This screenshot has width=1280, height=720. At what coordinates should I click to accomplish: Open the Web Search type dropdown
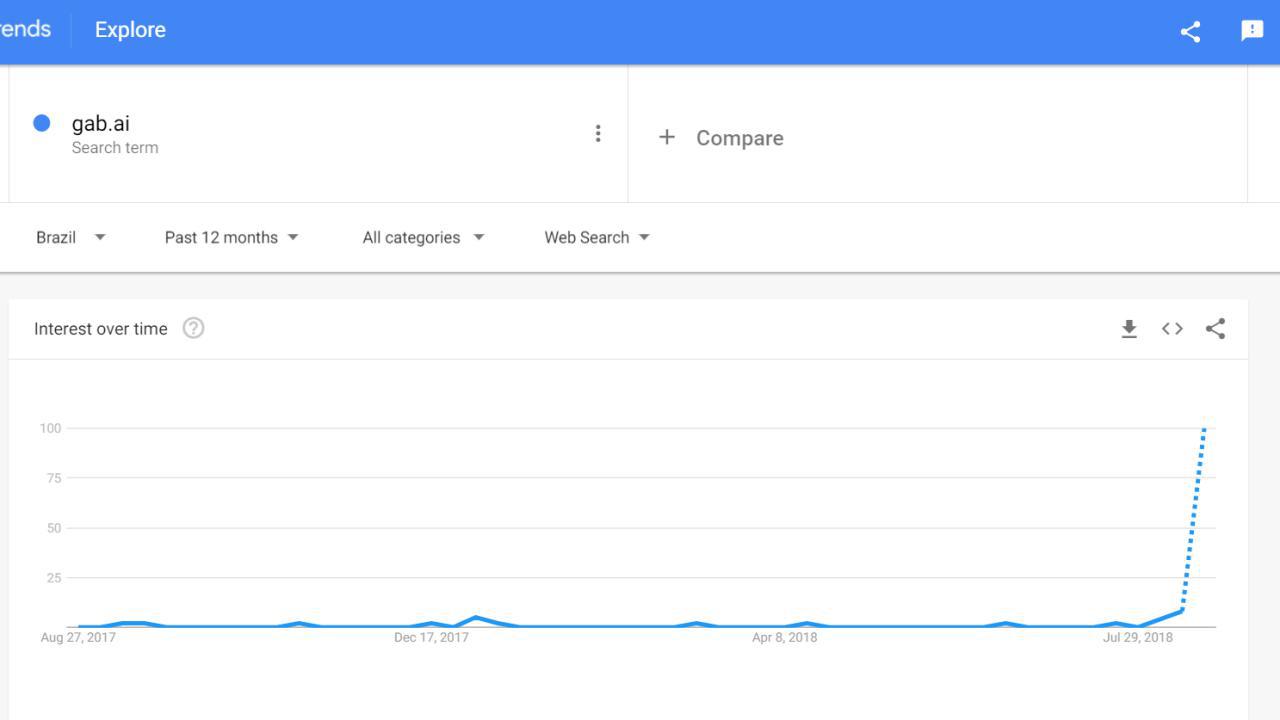597,237
